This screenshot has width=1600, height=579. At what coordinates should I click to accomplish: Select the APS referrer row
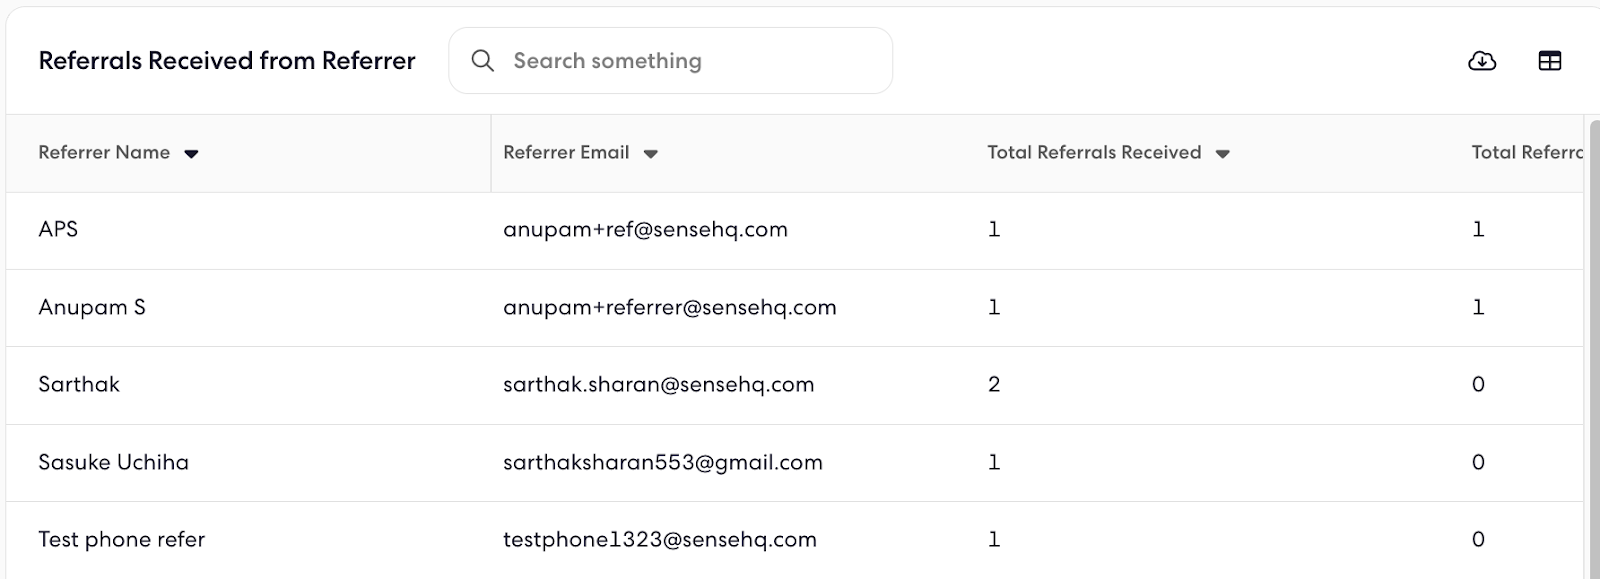coord(795,230)
